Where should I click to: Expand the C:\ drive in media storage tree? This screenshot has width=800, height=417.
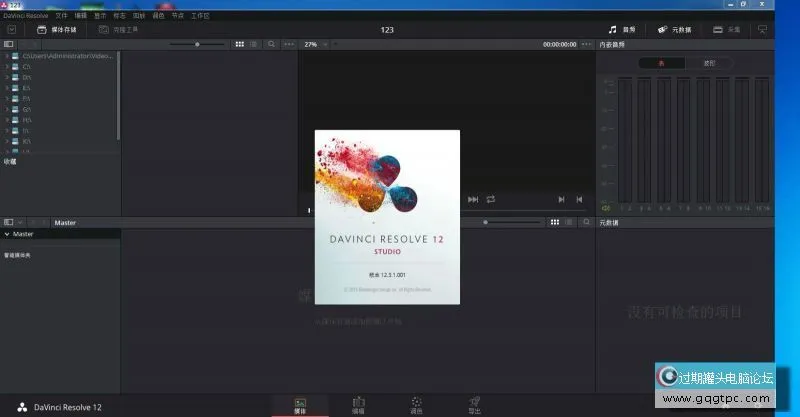coord(7,66)
